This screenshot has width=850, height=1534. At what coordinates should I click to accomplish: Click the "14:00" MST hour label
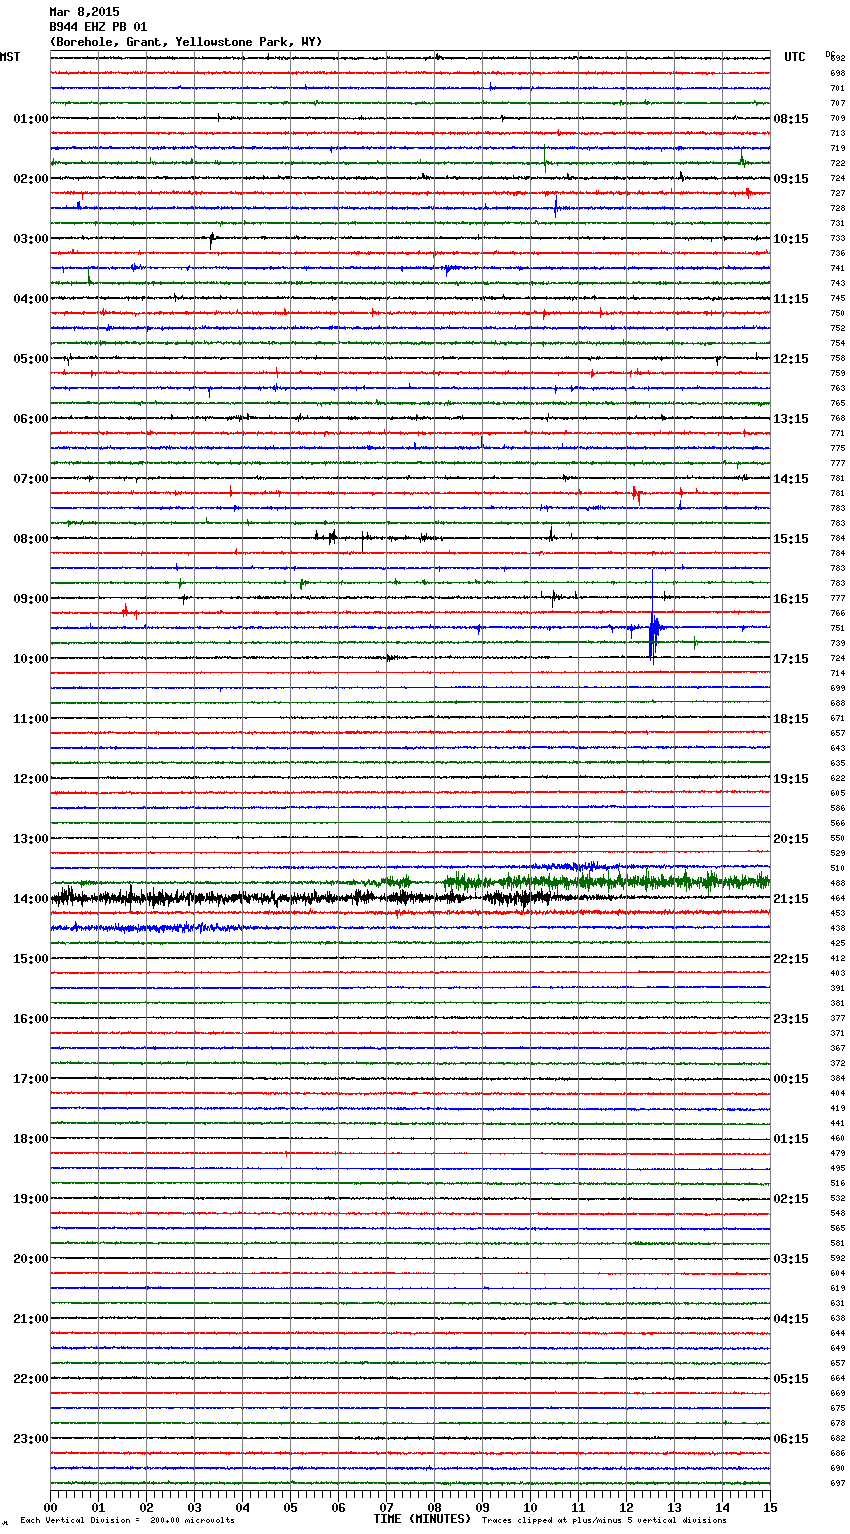(x=31, y=899)
